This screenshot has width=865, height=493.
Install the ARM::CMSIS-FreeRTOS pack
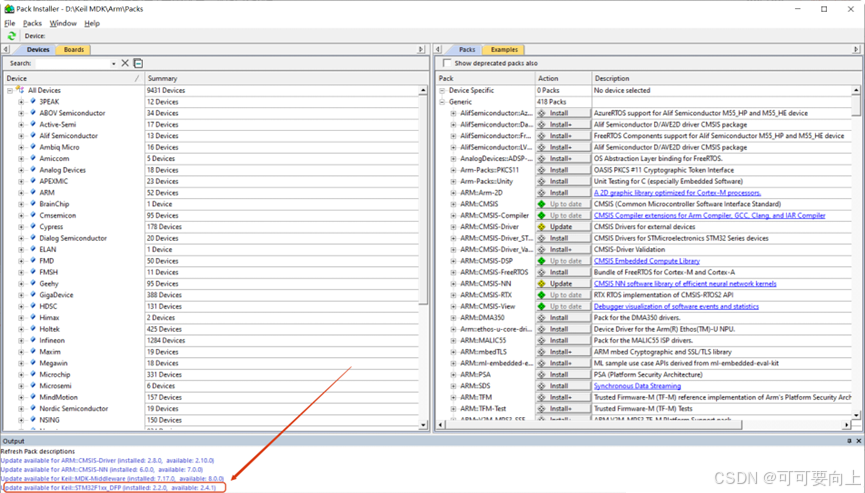563,272
